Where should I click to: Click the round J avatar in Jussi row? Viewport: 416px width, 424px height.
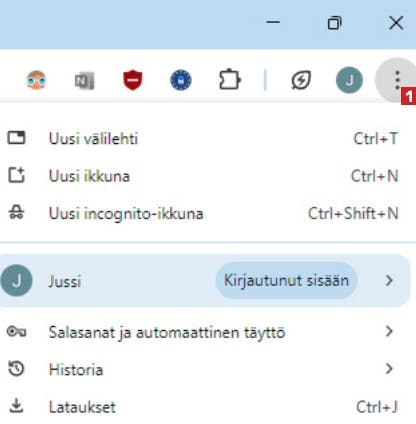[16, 281]
